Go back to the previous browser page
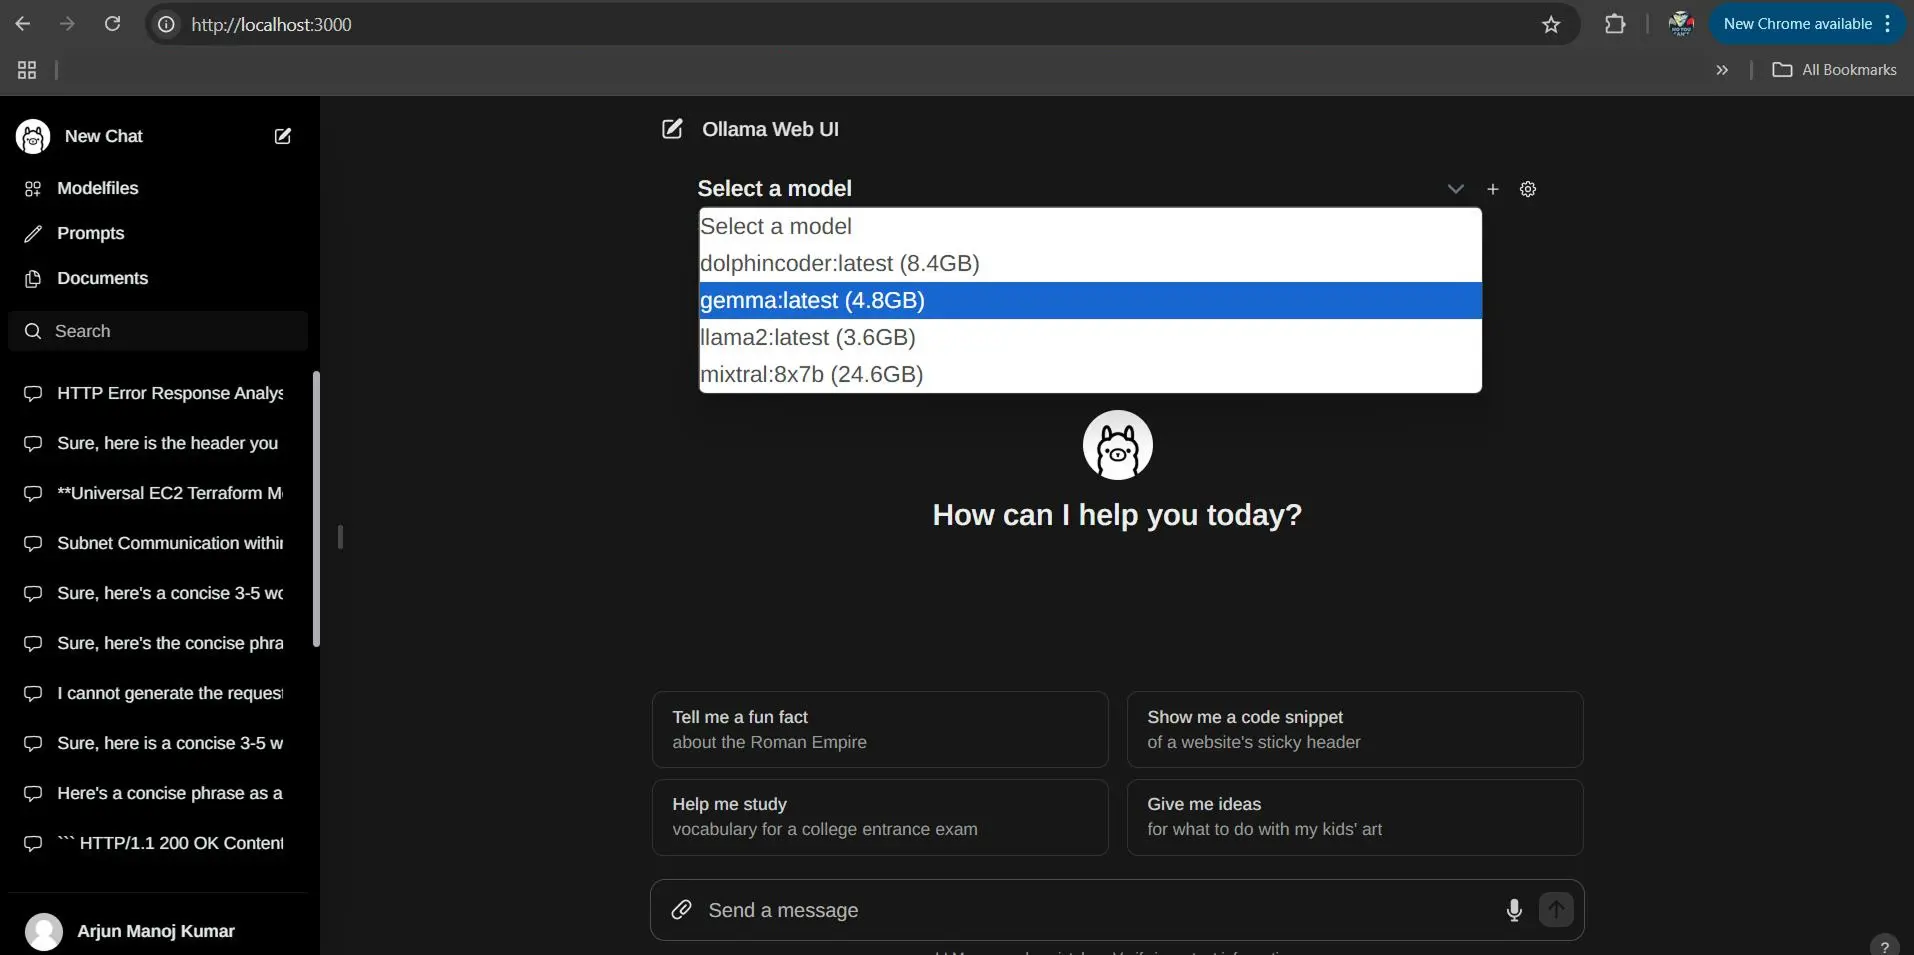The height and width of the screenshot is (955, 1914). 23,24
